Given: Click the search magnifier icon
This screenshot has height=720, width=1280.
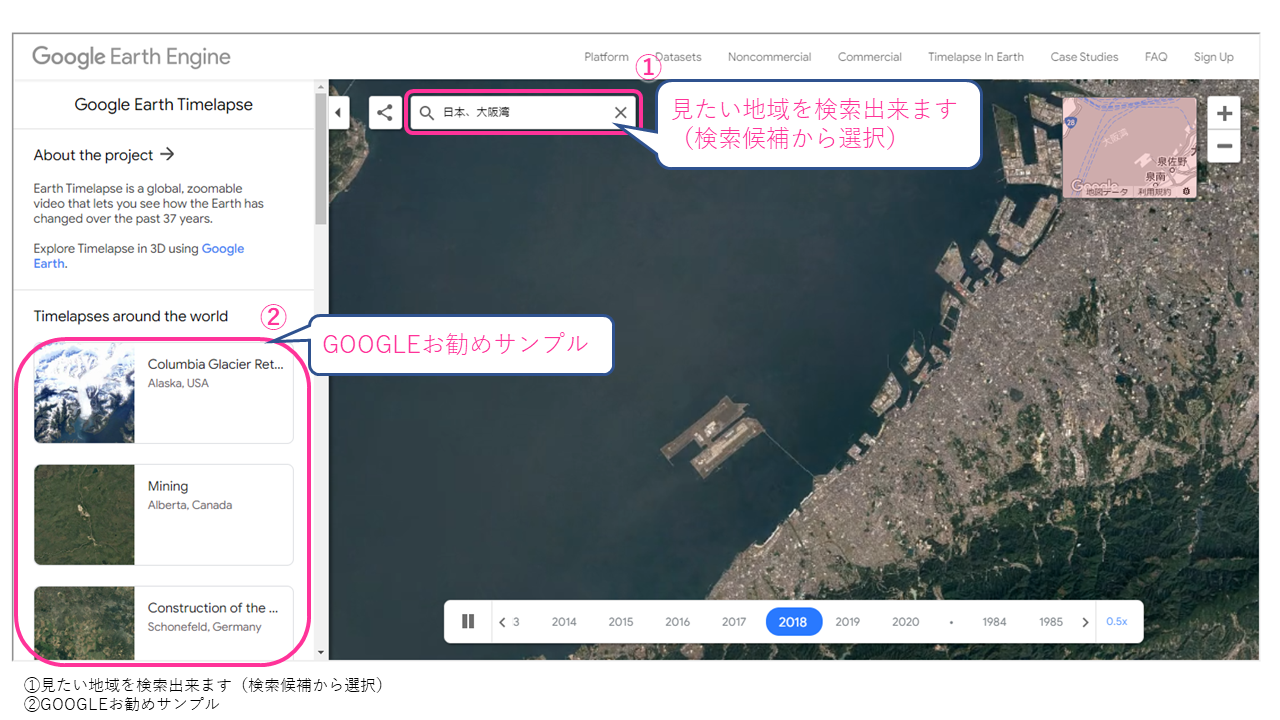Looking at the screenshot, I should [x=427, y=113].
